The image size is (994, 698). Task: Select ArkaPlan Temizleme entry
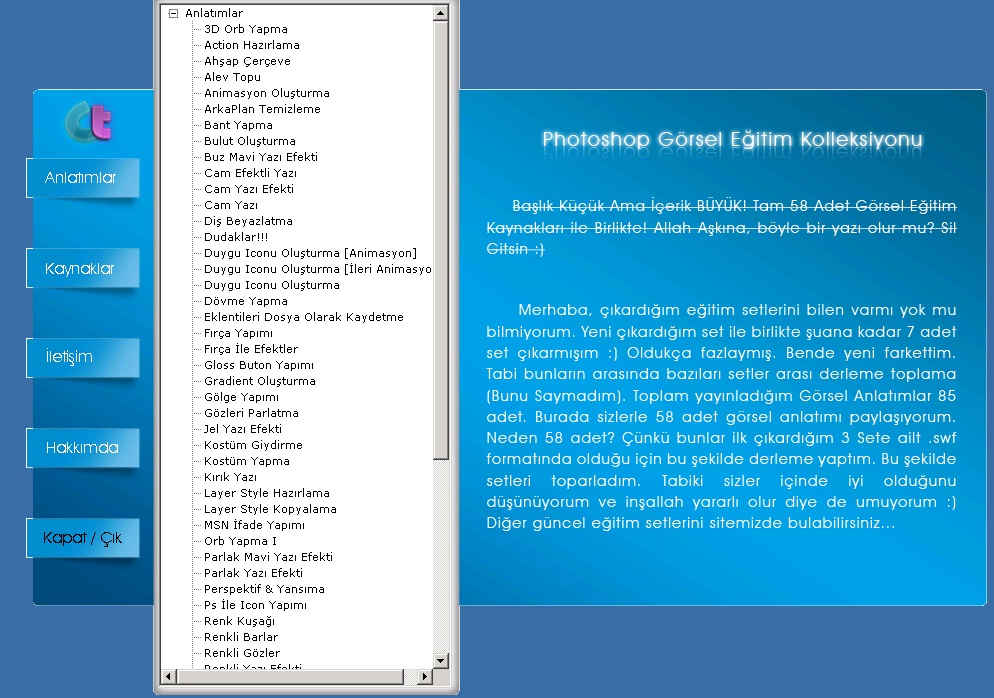coord(262,109)
